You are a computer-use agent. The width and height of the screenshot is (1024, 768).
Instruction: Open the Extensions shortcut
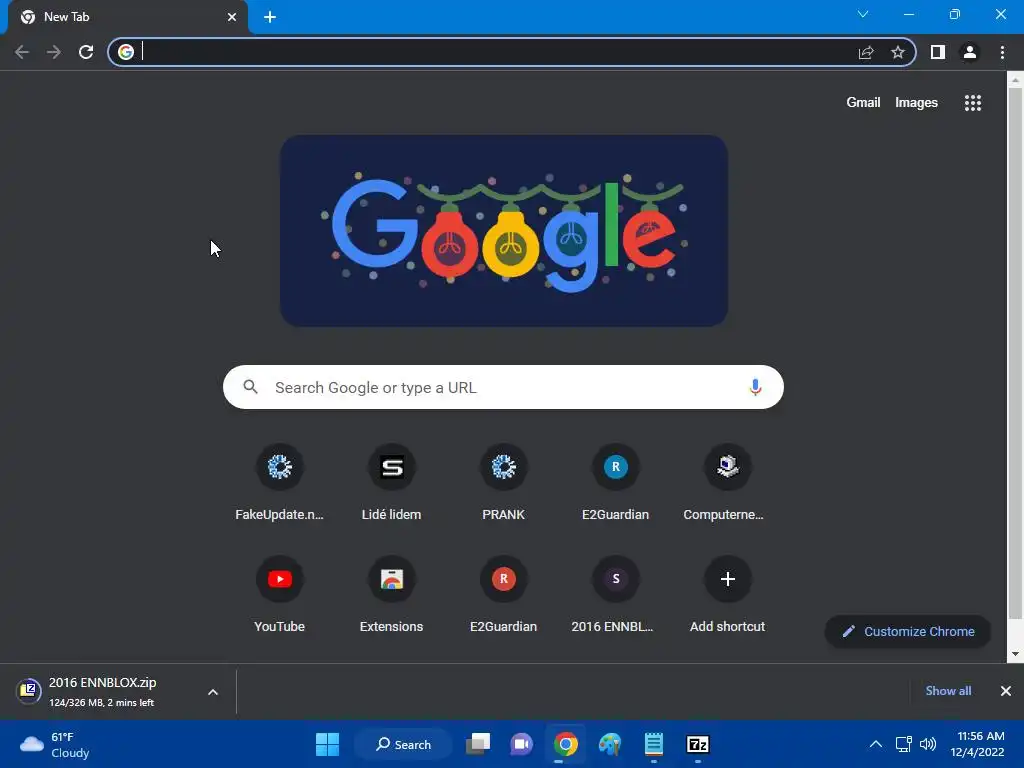pos(391,594)
